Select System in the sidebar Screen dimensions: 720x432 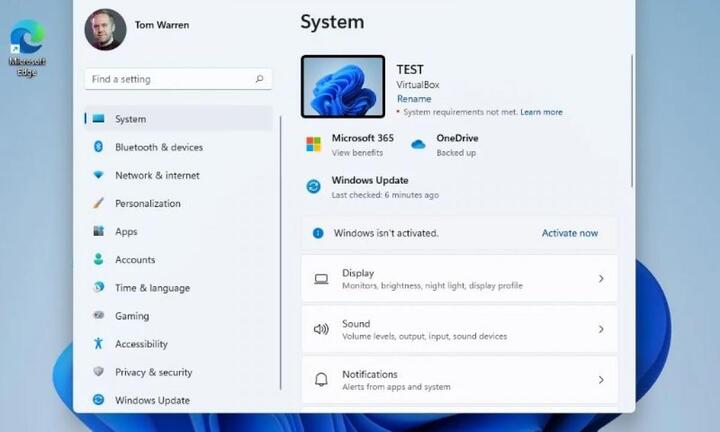coord(179,119)
